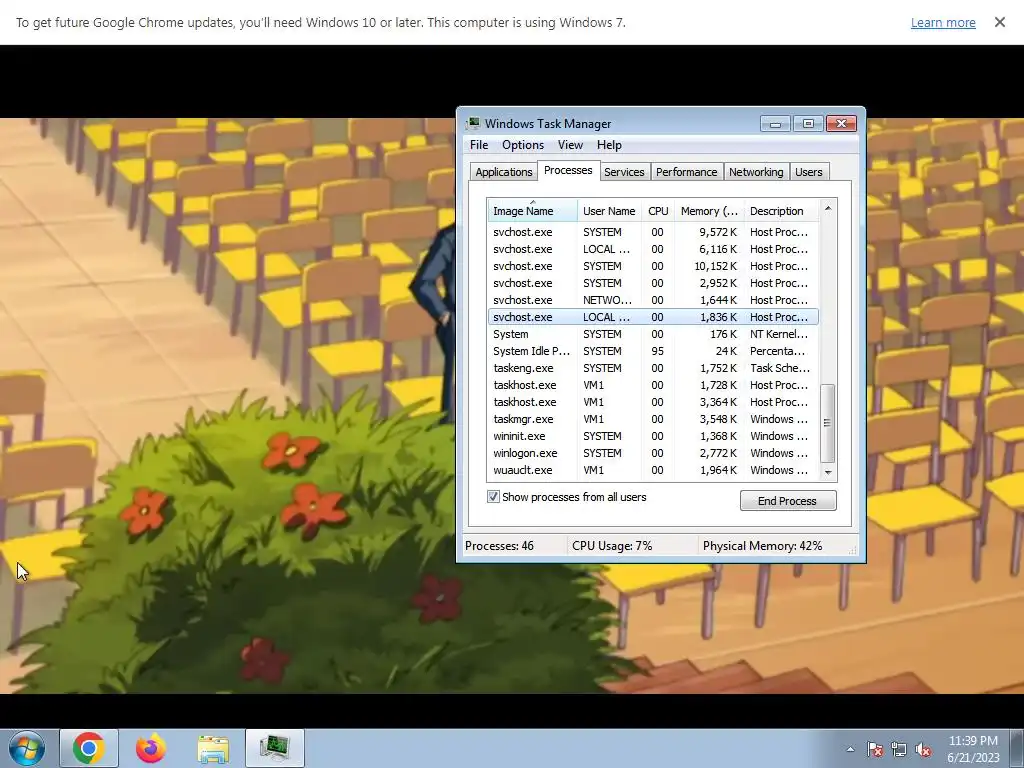Switch to the Networking tab
Screen dimensions: 1024x768
pyautogui.click(x=756, y=172)
